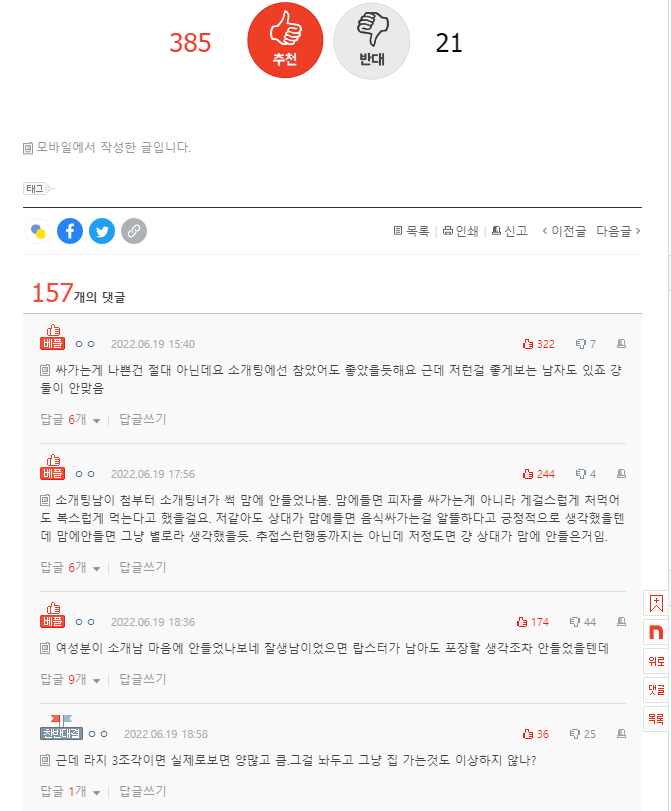Expand 답글 9개 replies list
The height and width of the screenshot is (811, 671).
click(70, 679)
